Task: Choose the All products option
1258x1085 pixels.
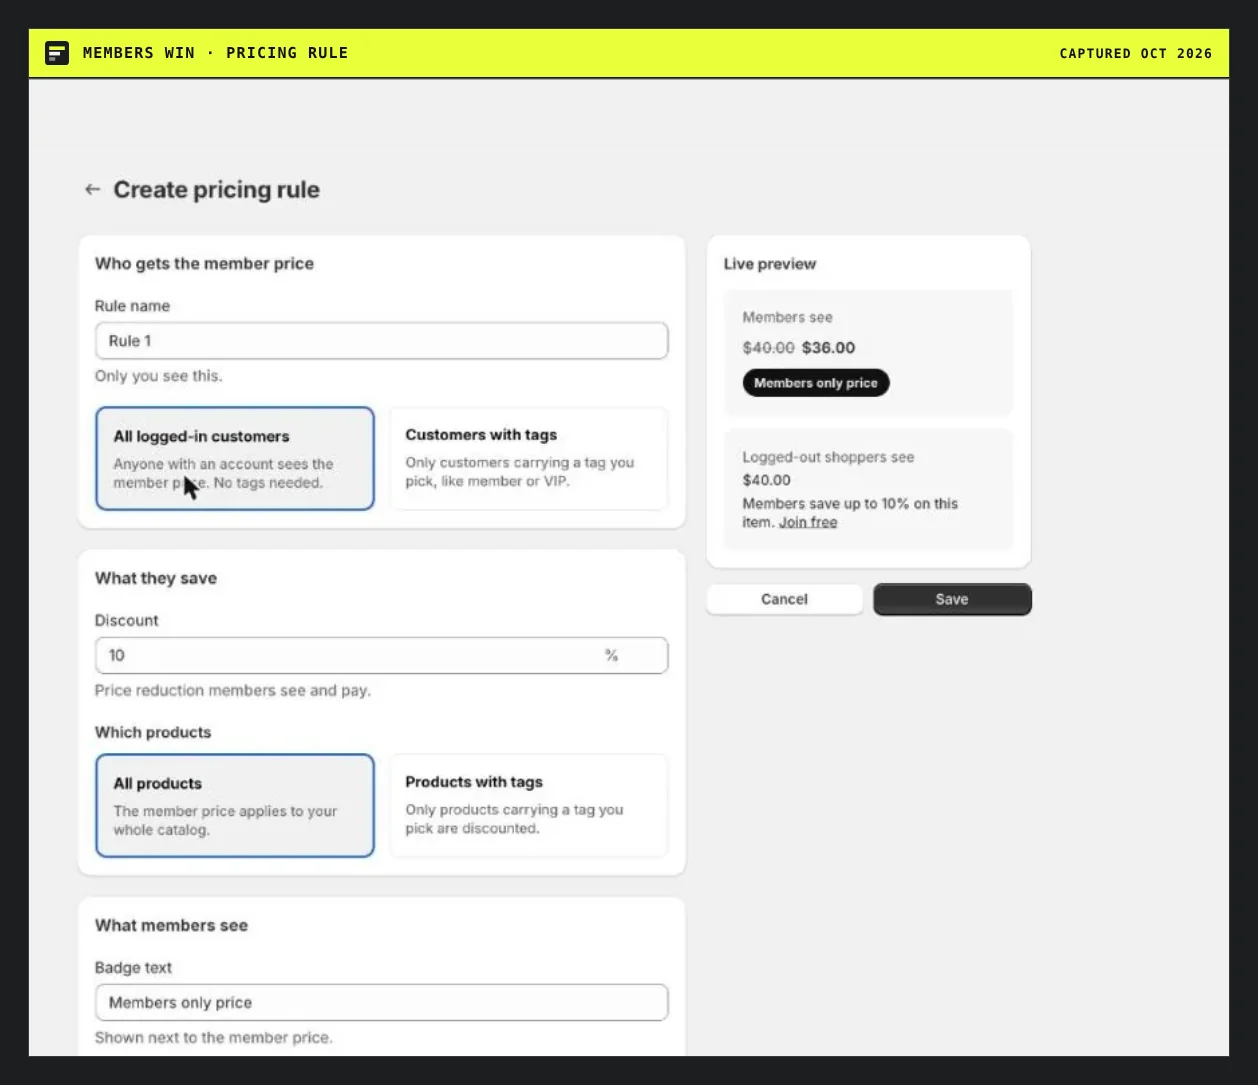Action: pos(235,805)
